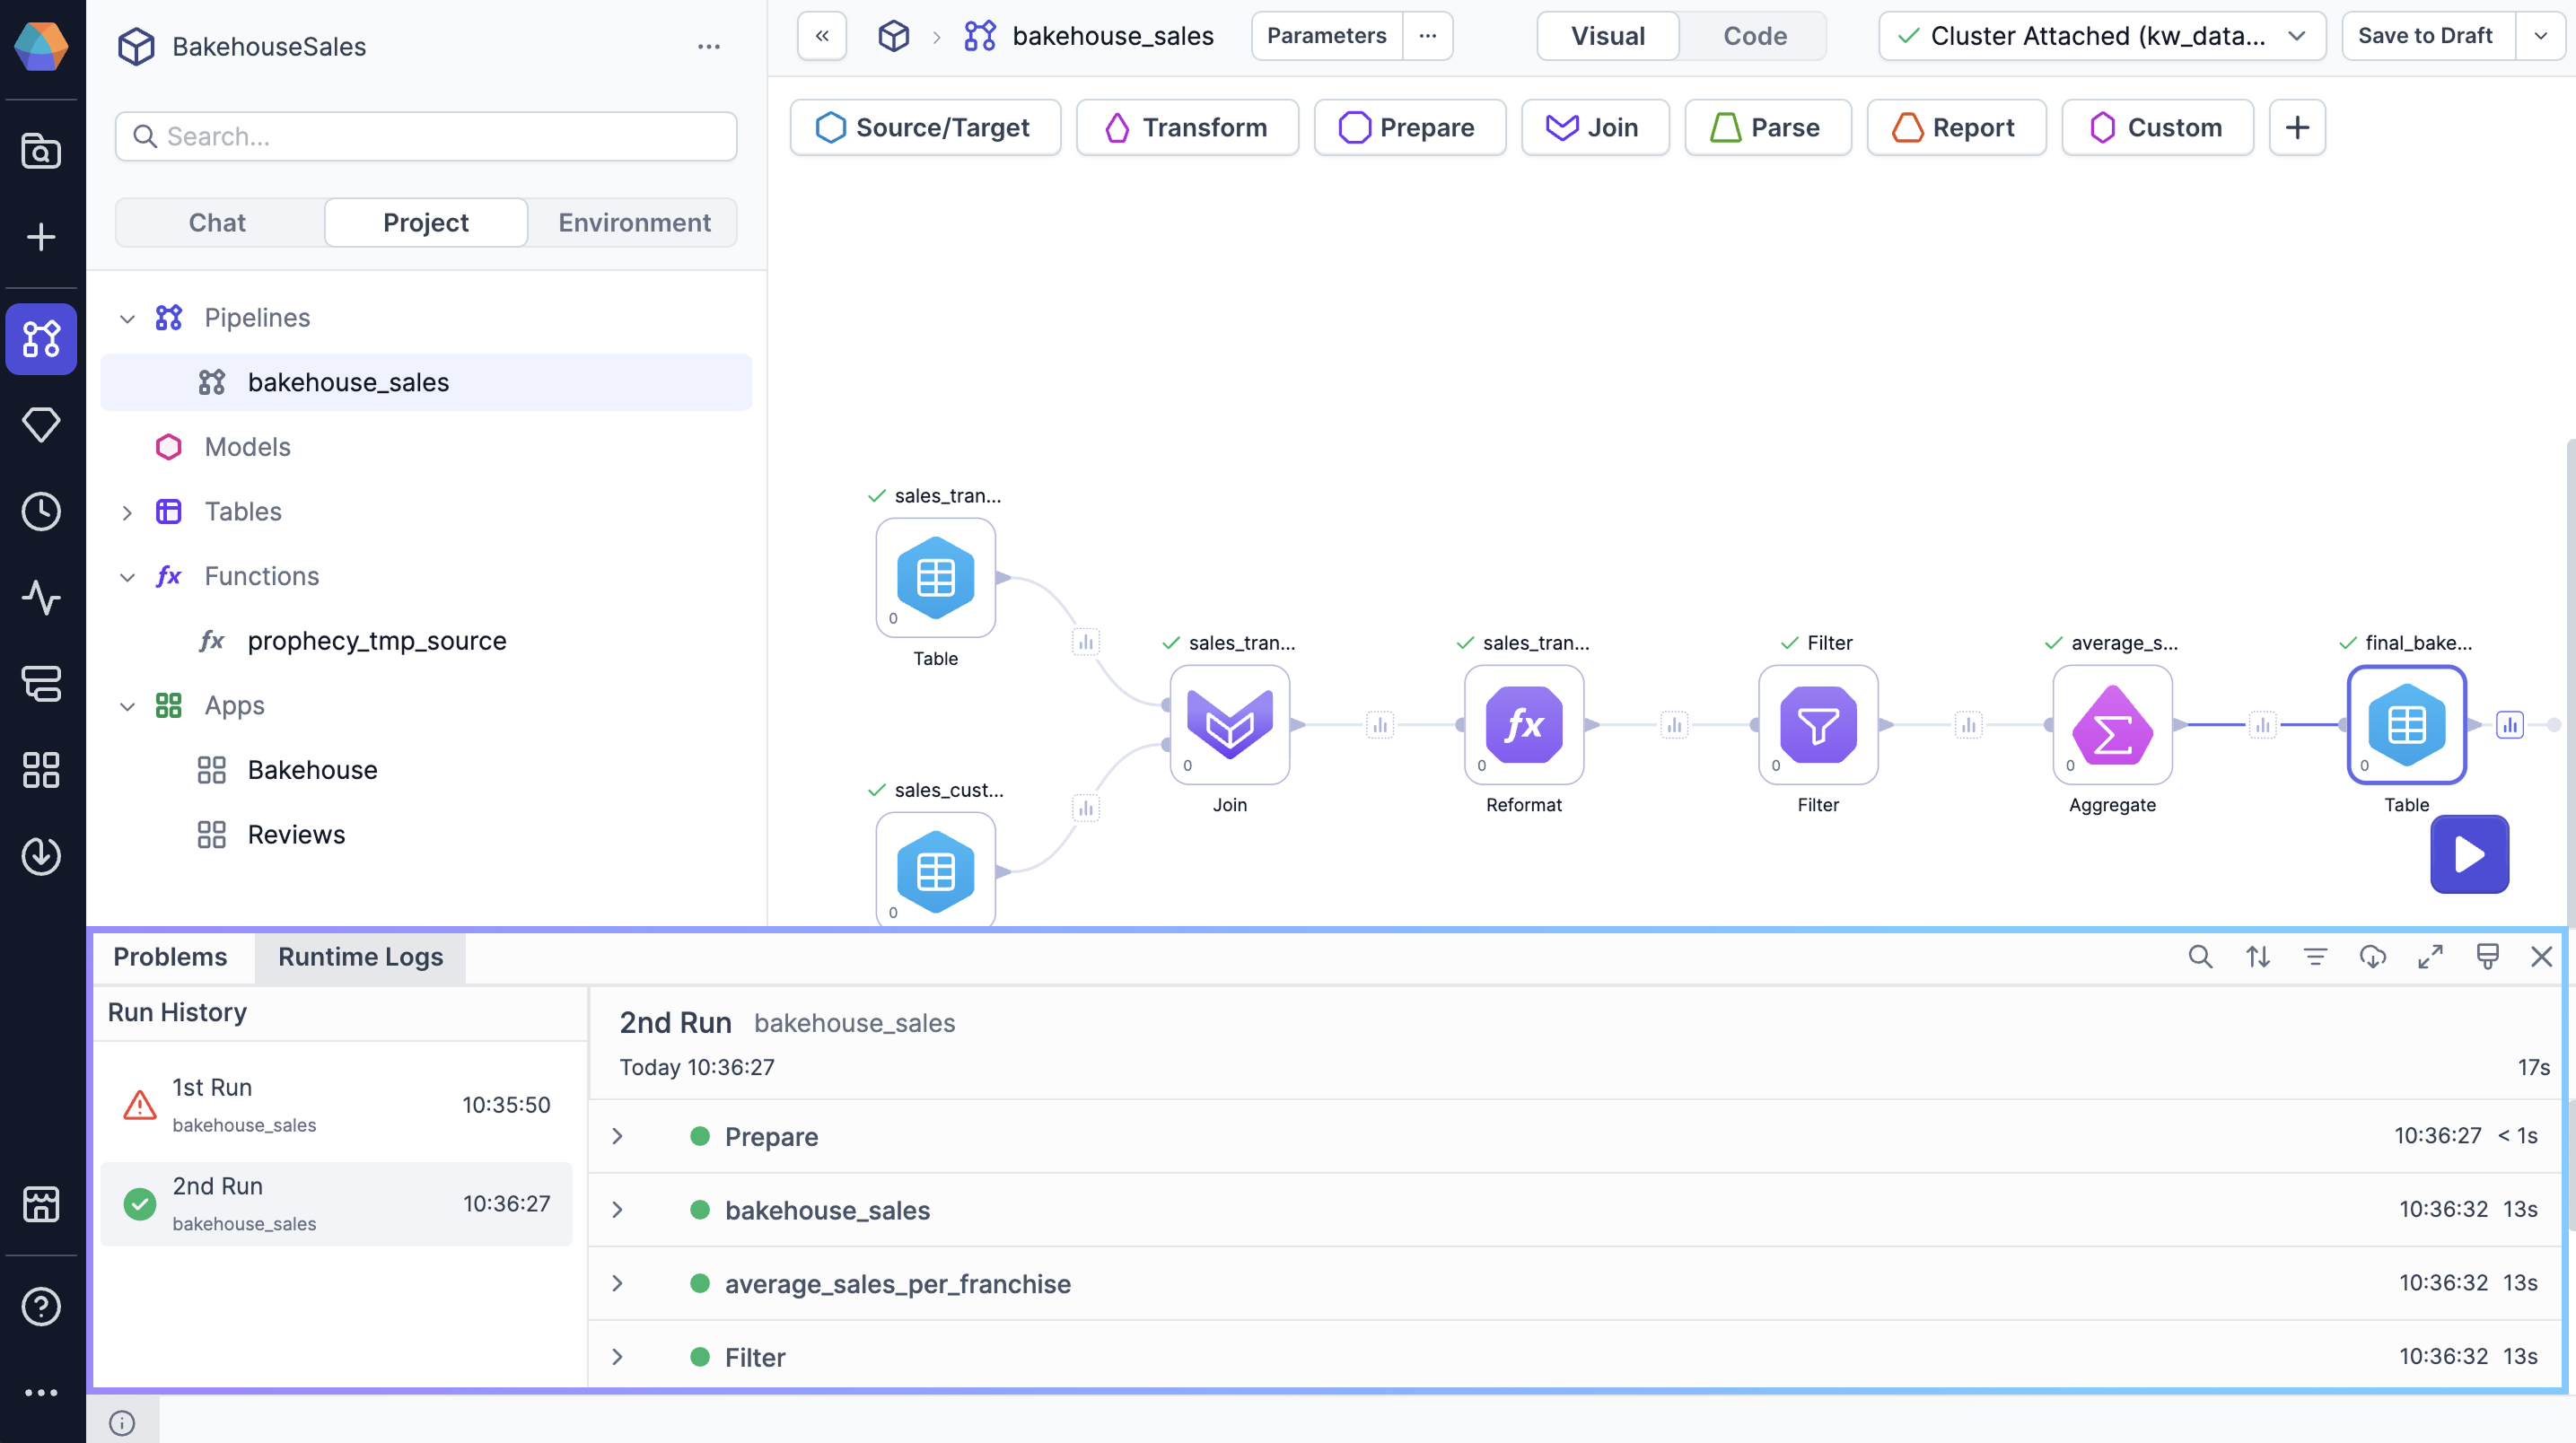Sort logs with up-down arrows icon
2576x1443 pixels.
[x=2257, y=956]
